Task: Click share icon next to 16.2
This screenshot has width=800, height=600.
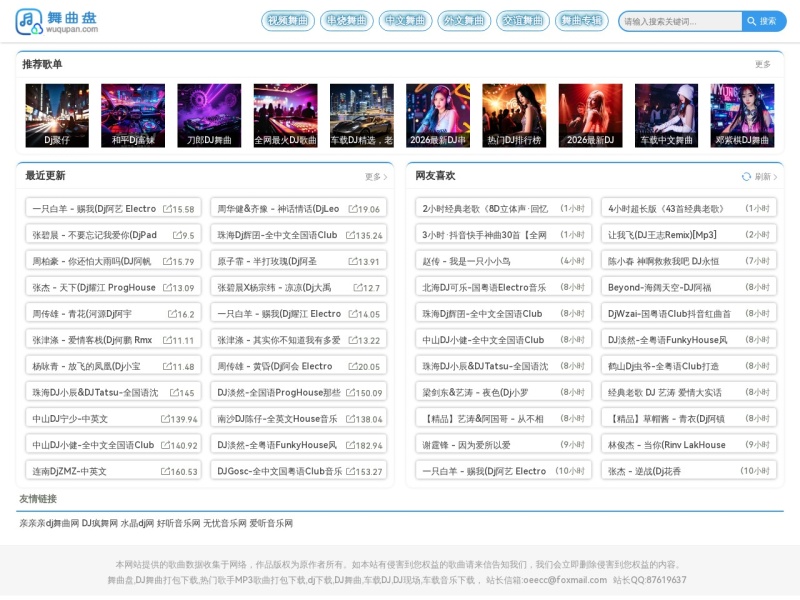Action: 172,314
